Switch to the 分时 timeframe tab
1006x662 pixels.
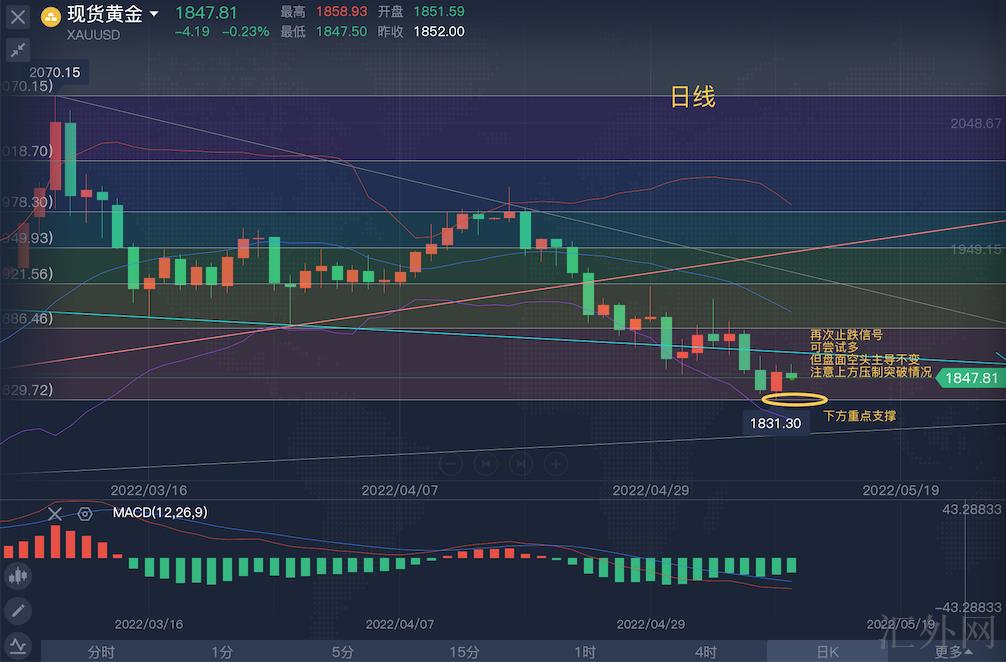tap(101, 652)
